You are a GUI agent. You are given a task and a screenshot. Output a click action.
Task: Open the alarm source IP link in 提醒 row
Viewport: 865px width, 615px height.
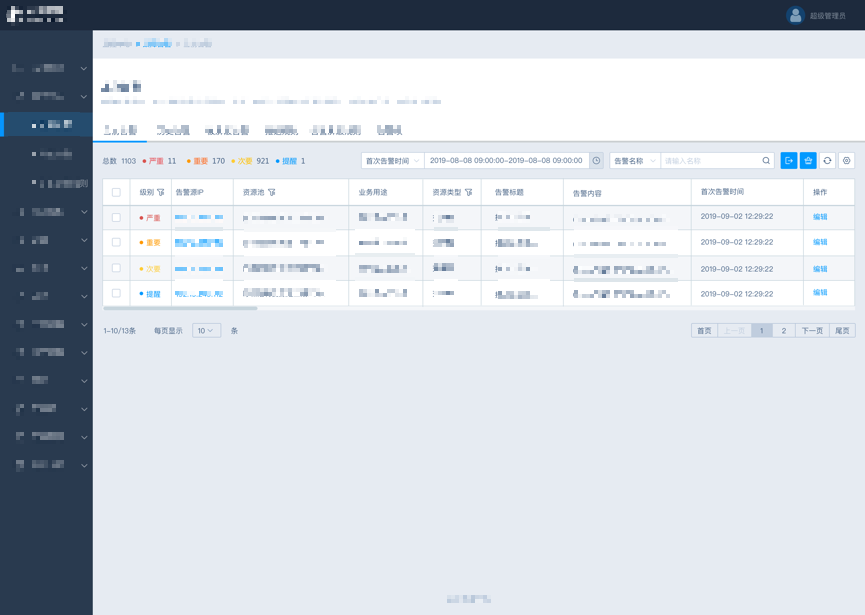click(199, 294)
